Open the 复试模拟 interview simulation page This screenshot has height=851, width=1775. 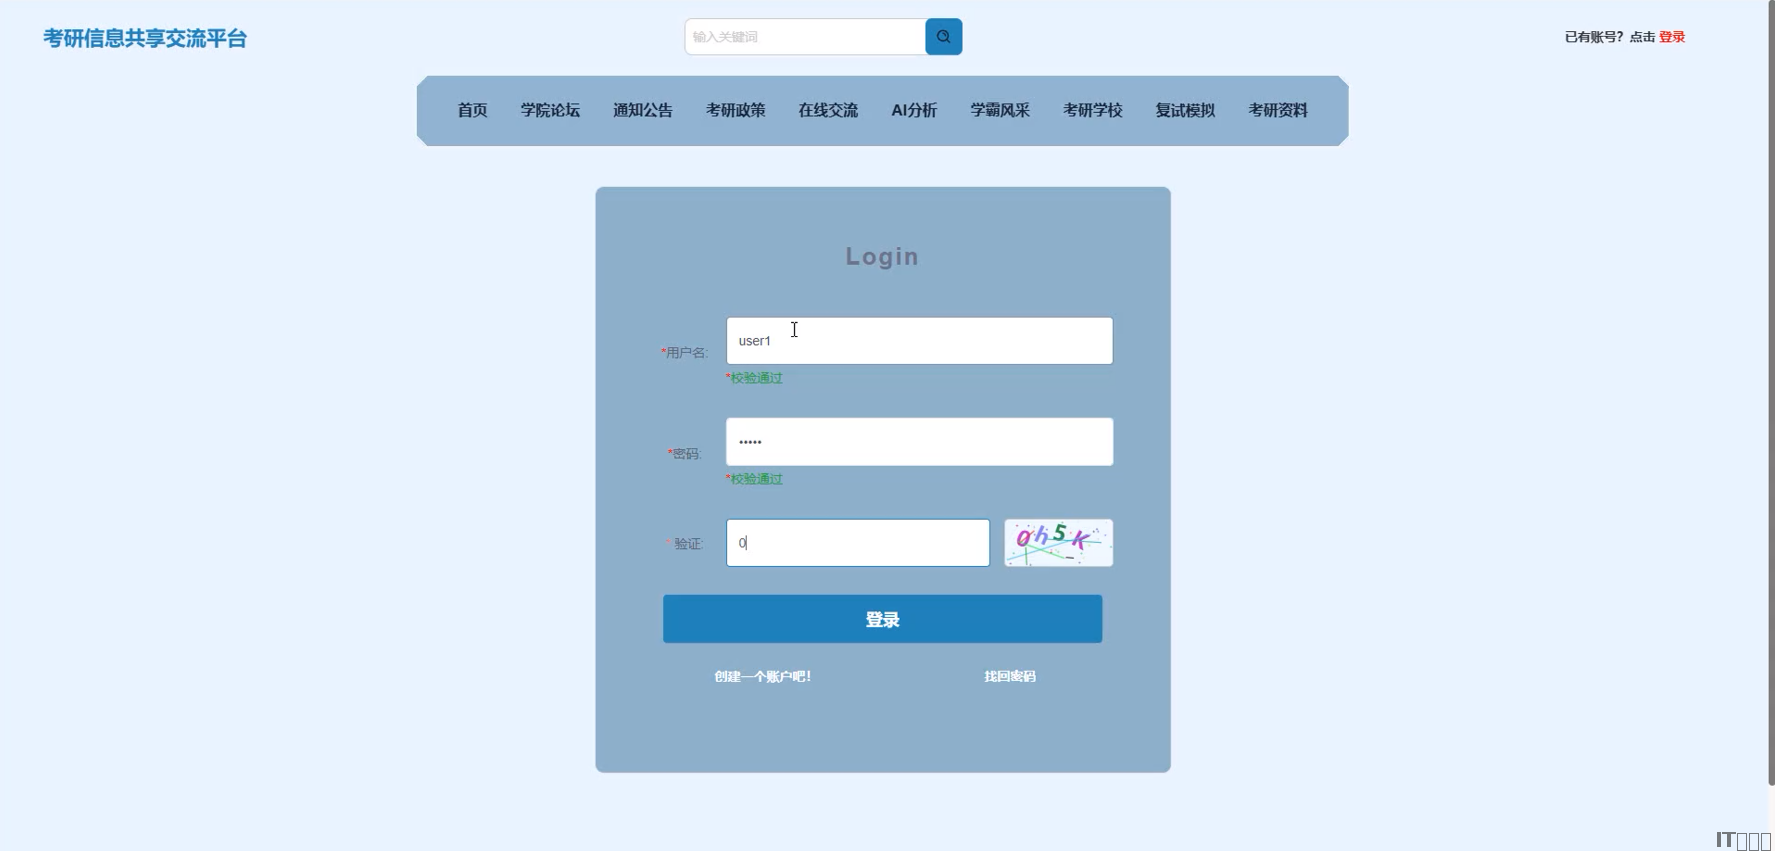coord(1185,110)
